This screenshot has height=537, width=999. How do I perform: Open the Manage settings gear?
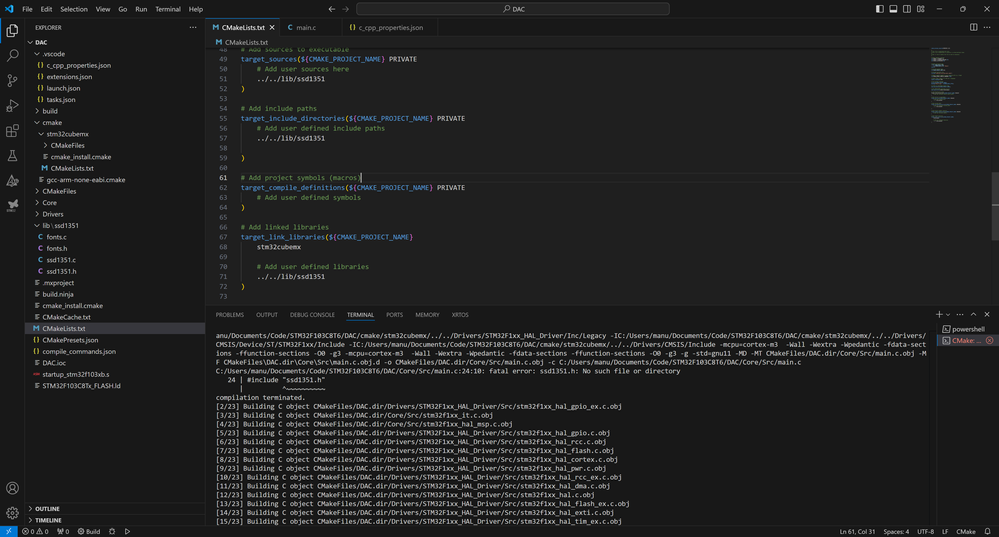pyautogui.click(x=12, y=513)
